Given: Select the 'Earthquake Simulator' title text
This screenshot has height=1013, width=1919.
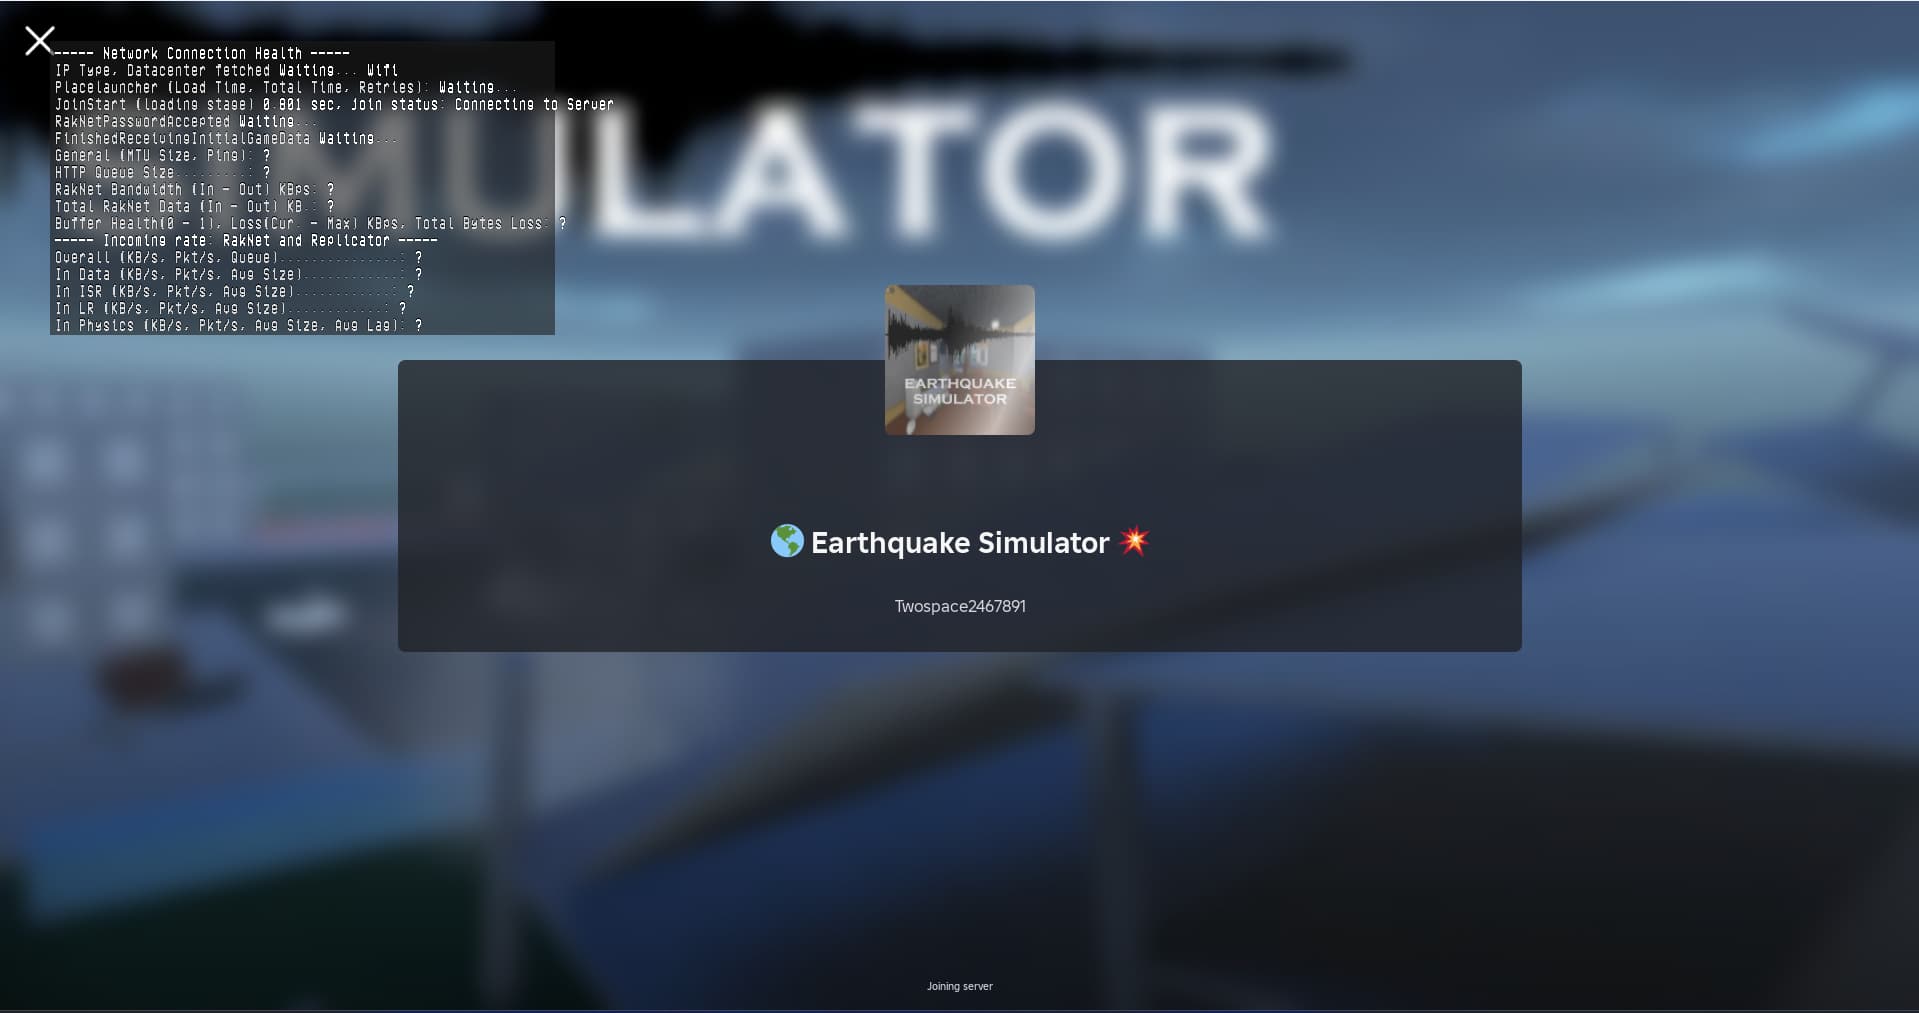Looking at the screenshot, I should pyautogui.click(x=960, y=543).
